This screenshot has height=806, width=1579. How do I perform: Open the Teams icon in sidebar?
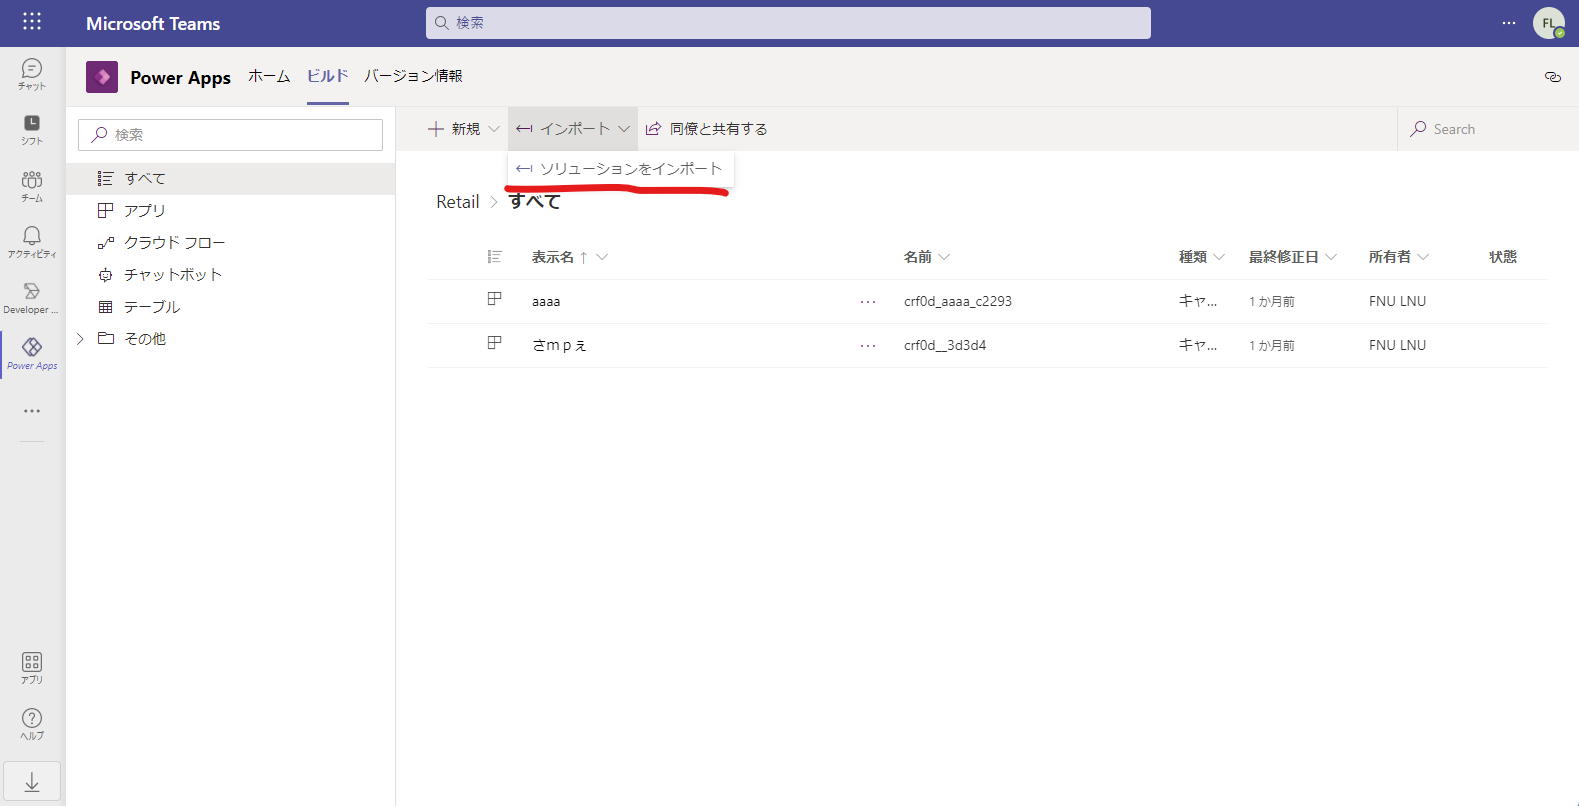32,186
